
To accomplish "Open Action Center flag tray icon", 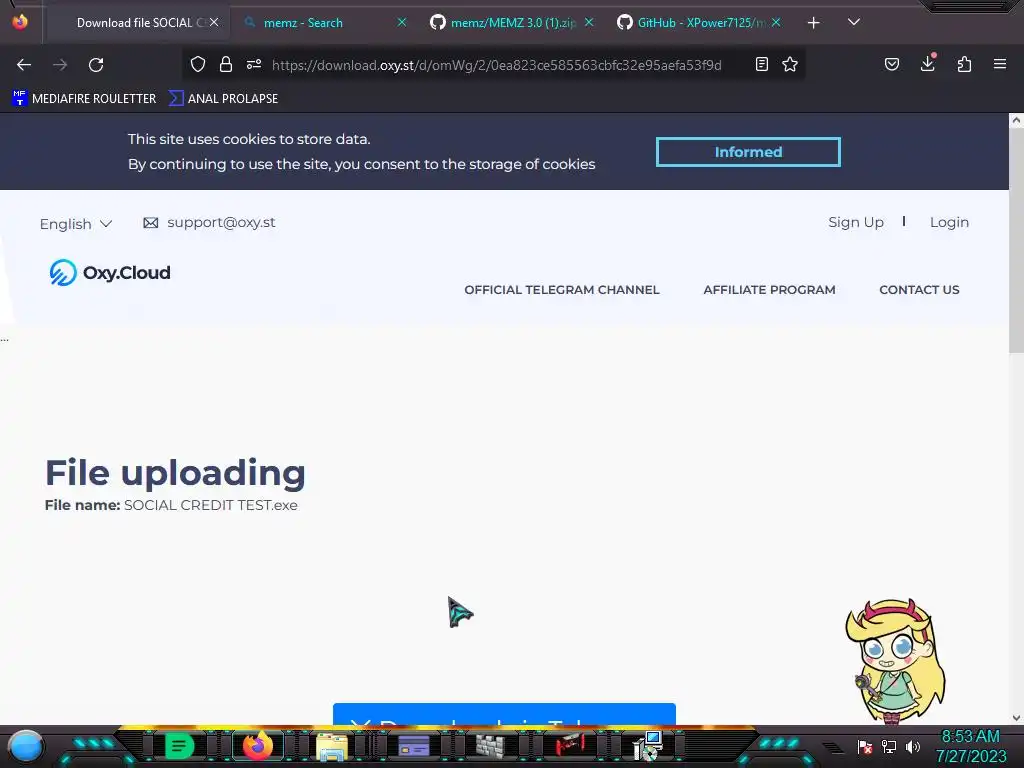I will coord(865,746).
